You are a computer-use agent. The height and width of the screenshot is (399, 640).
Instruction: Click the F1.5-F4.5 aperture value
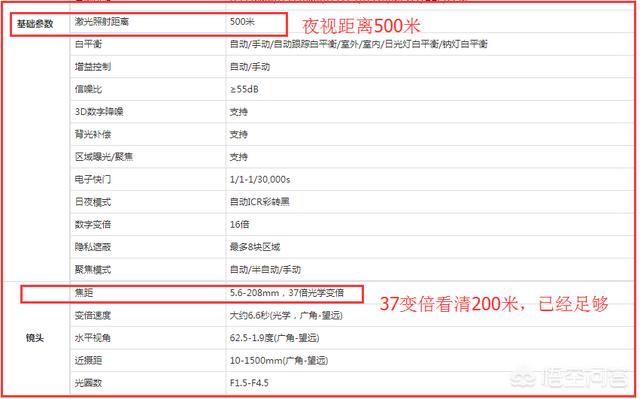pos(249,383)
